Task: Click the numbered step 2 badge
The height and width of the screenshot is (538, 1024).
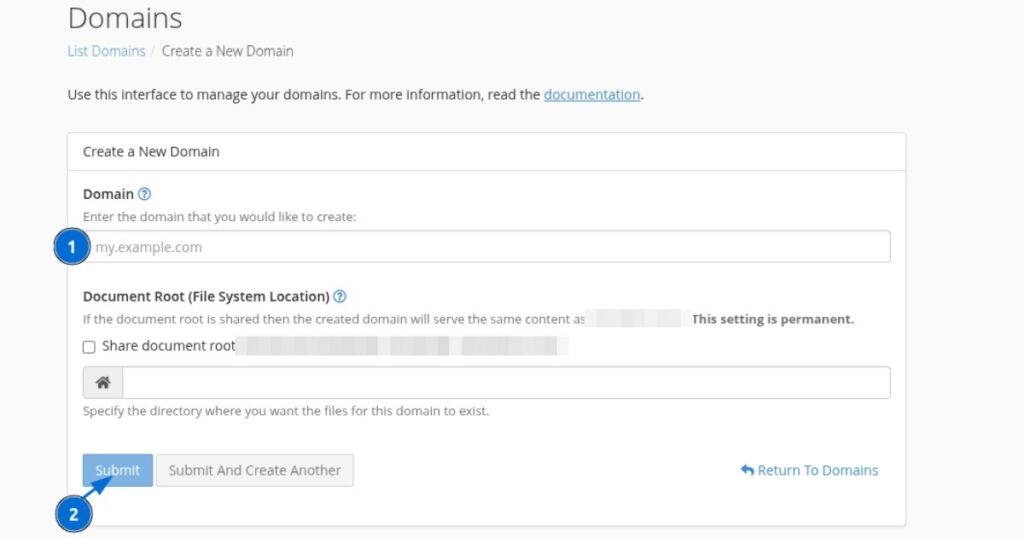Action: point(72,515)
